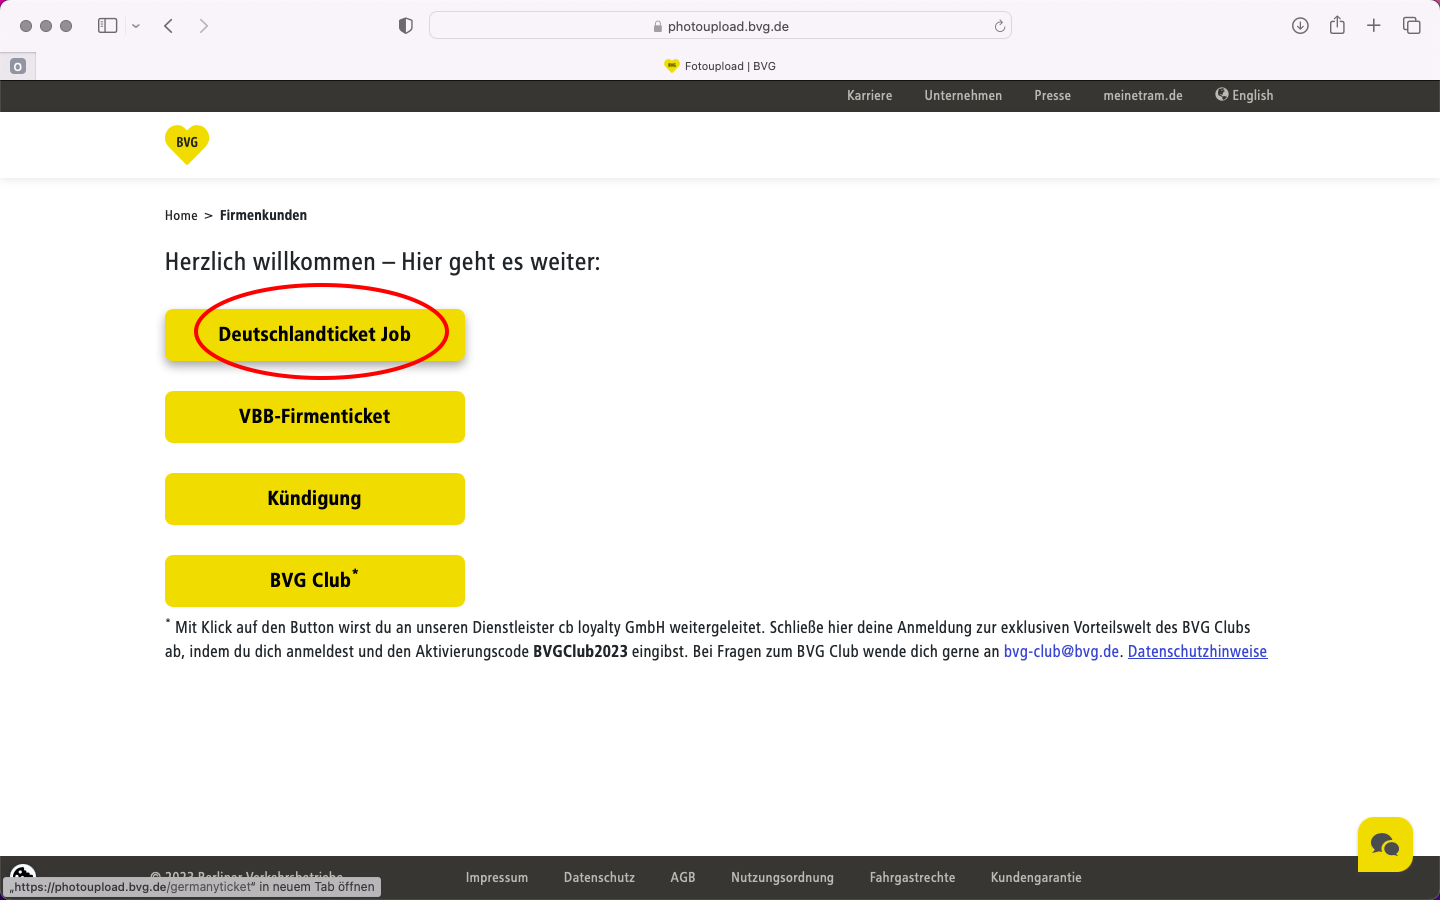Open VBB-Firmenticket button
The width and height of the screenshot is (1440, 900).
point(315,417)
